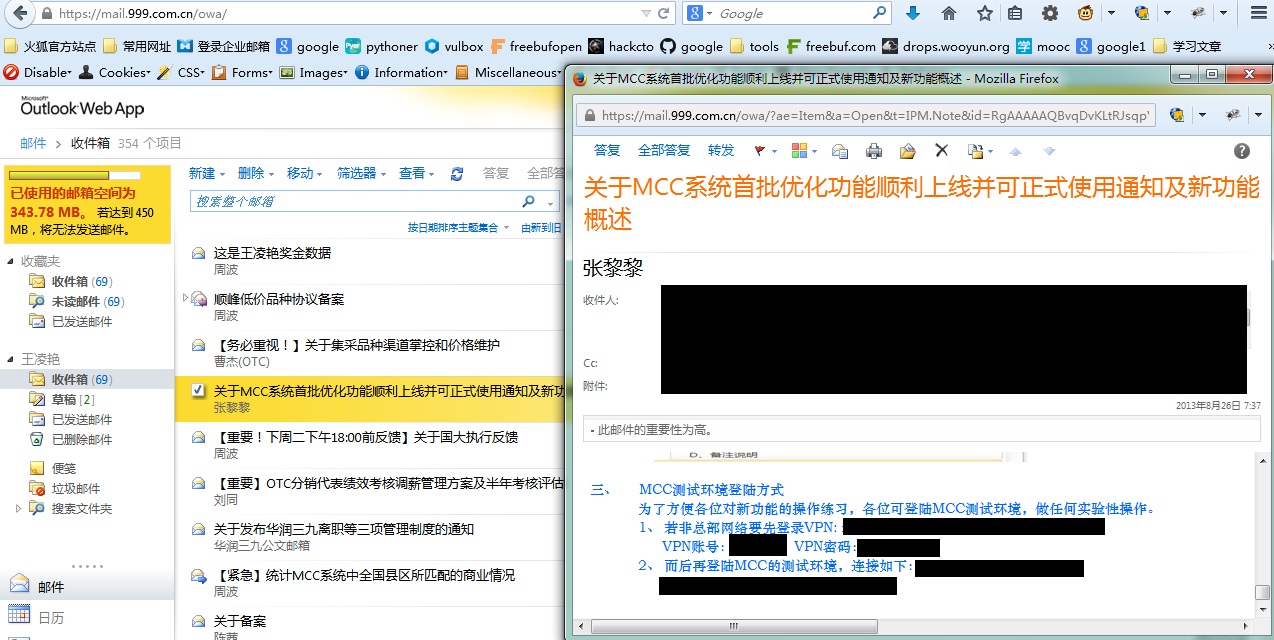
Task: Click the open folder icon in message toolbar
Action: point(908,151)
